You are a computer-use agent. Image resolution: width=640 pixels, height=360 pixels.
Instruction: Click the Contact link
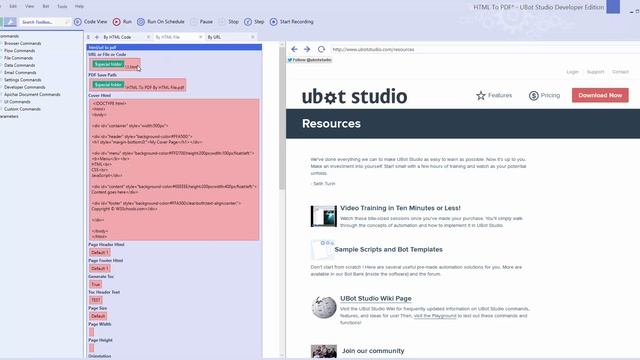tap(620, 72)
